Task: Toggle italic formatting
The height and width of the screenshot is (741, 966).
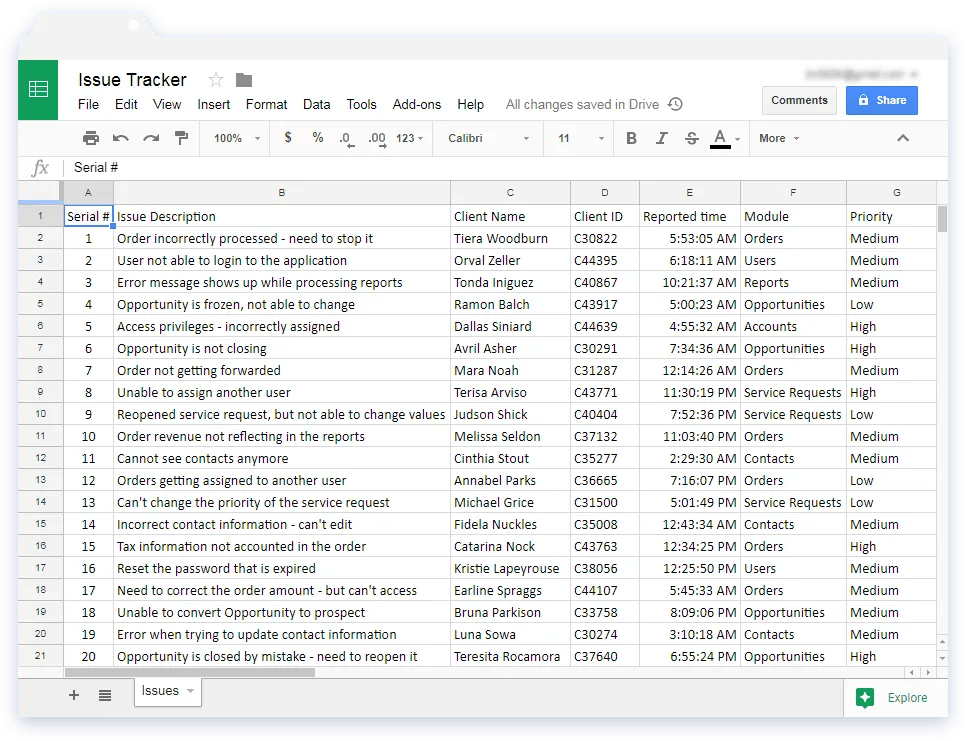Action: (x=660, y=137)
